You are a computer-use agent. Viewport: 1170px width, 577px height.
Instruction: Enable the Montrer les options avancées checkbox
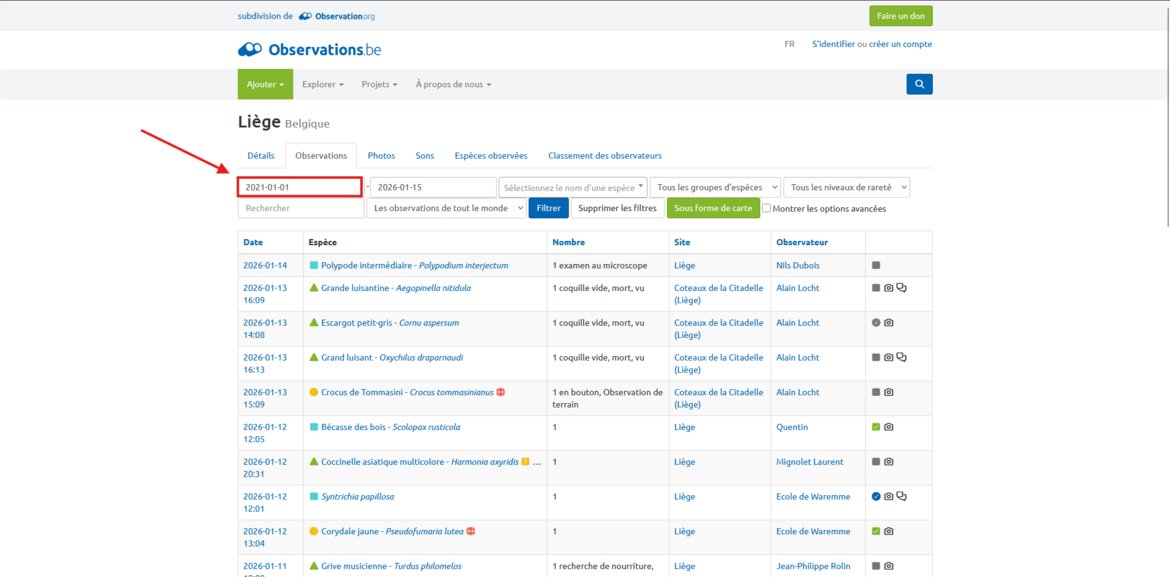pos(766,209)
